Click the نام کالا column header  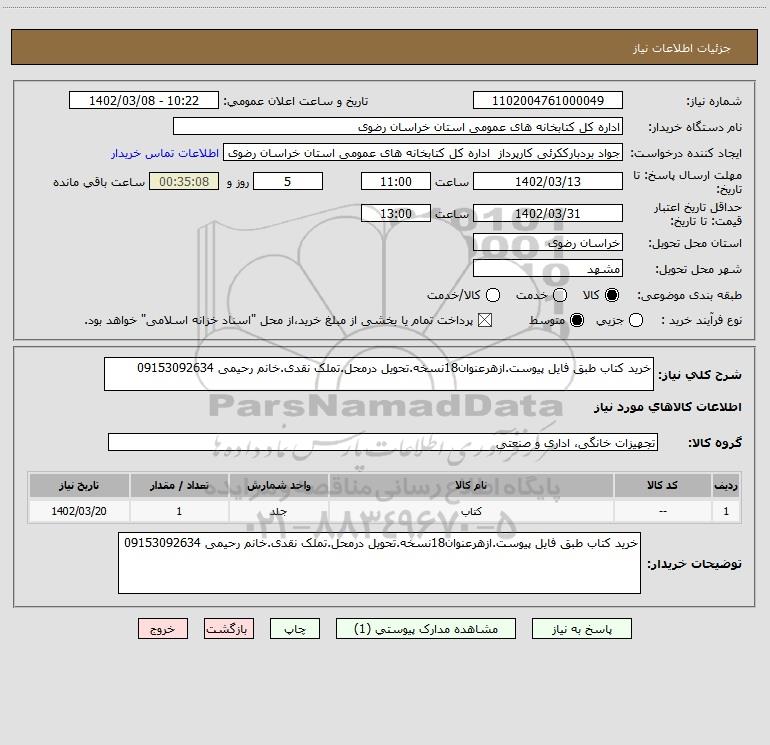coord(471,485)
